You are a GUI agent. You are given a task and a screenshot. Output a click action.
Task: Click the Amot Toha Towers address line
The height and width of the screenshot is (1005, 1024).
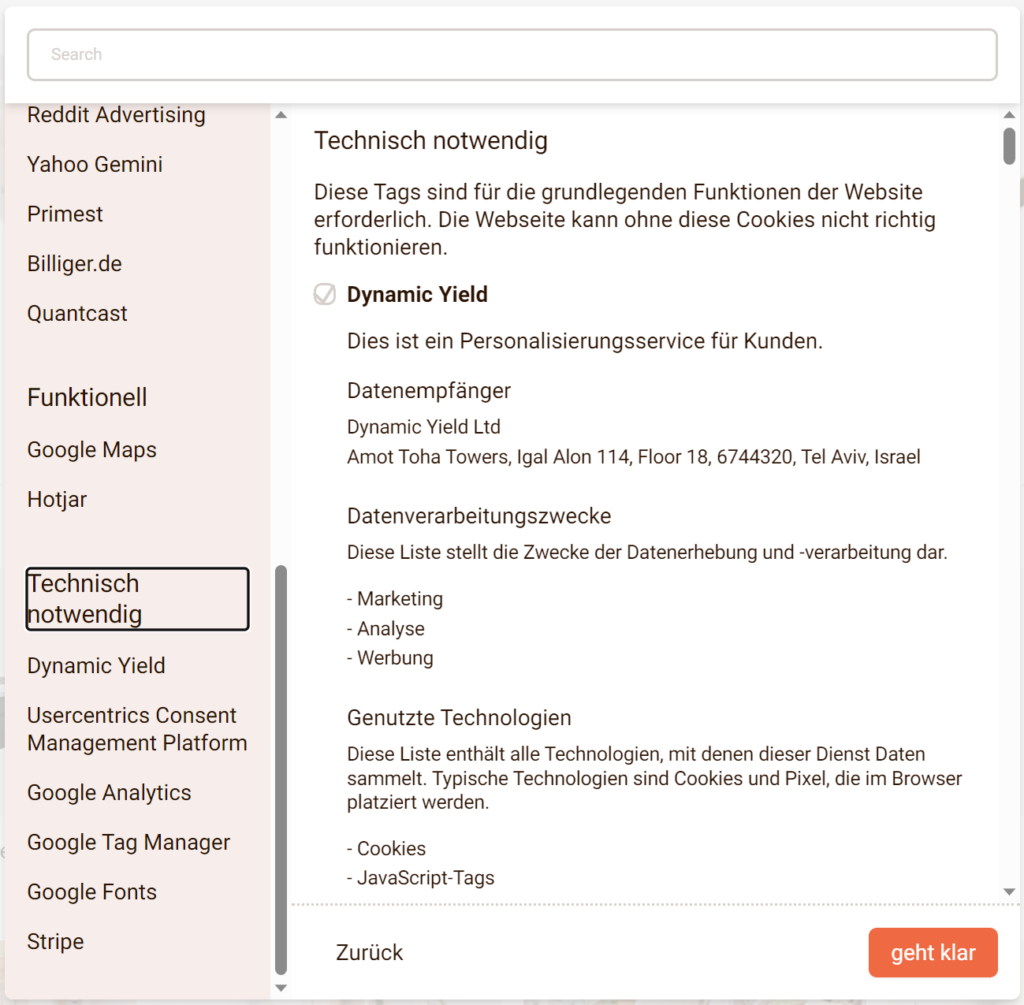point(633,456)
